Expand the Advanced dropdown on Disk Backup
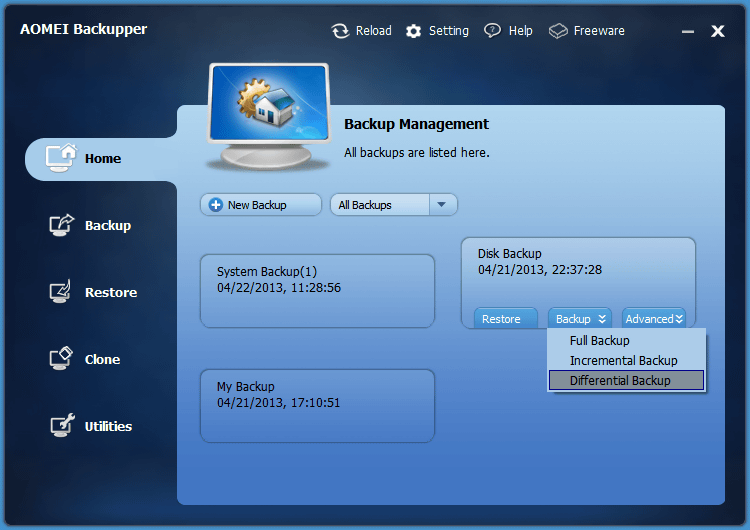This screenshot has height=530, width=750. click(654, 319)
